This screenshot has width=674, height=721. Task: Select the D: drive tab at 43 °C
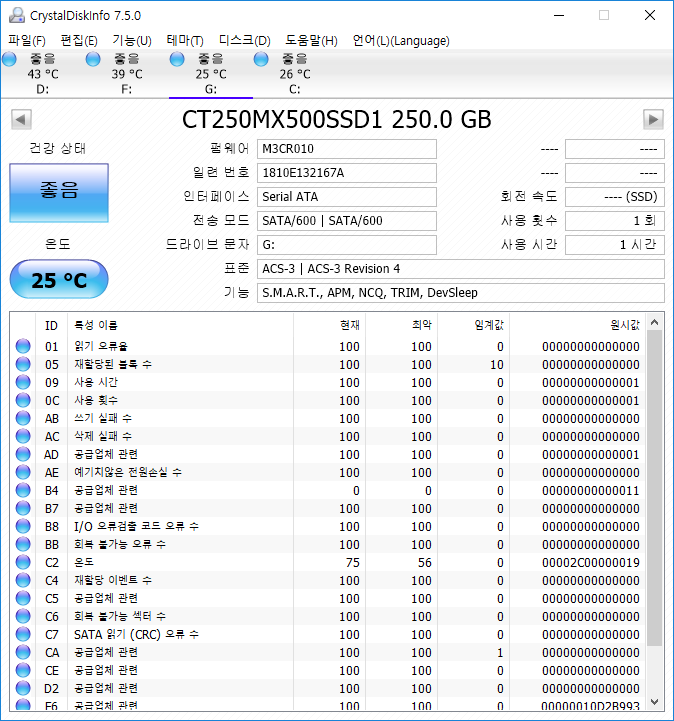coord(43,74)
